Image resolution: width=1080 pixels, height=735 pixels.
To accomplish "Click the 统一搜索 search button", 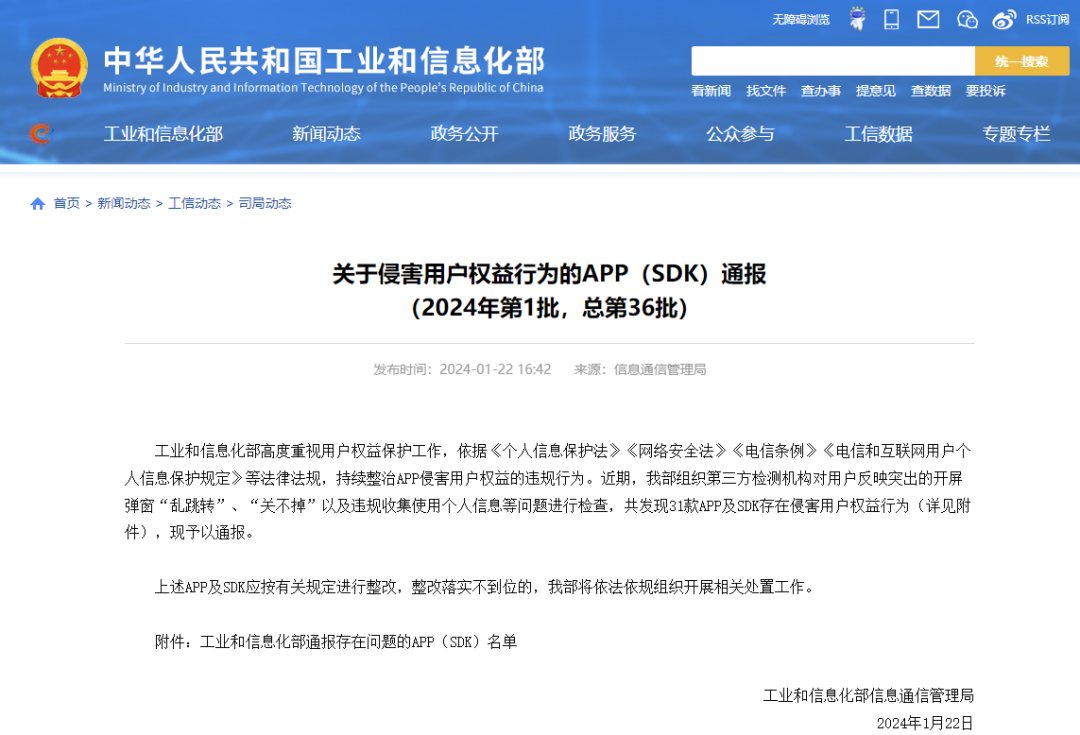I will pyautogui.click(x=1021, y=61).
